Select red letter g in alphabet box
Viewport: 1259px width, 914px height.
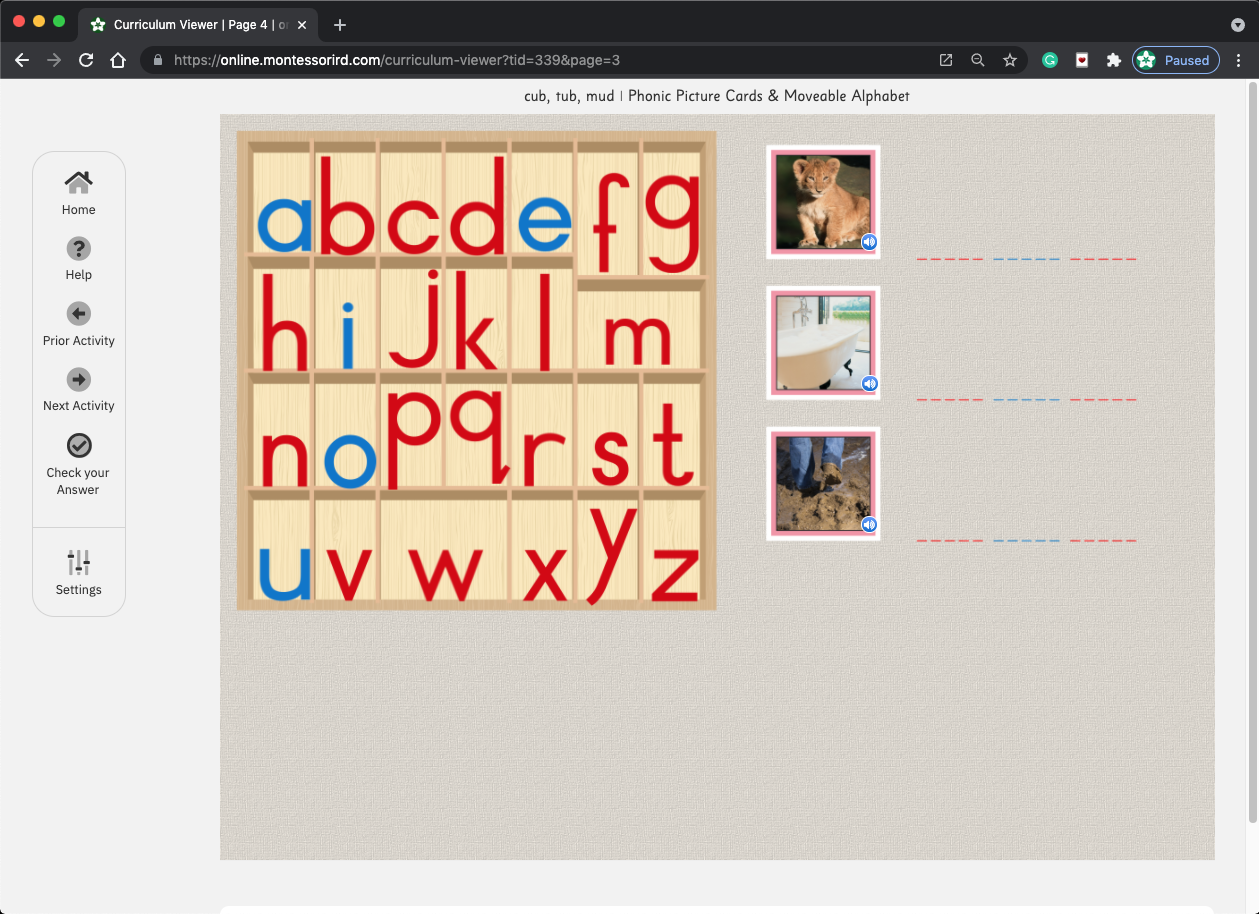coord(673,221)
